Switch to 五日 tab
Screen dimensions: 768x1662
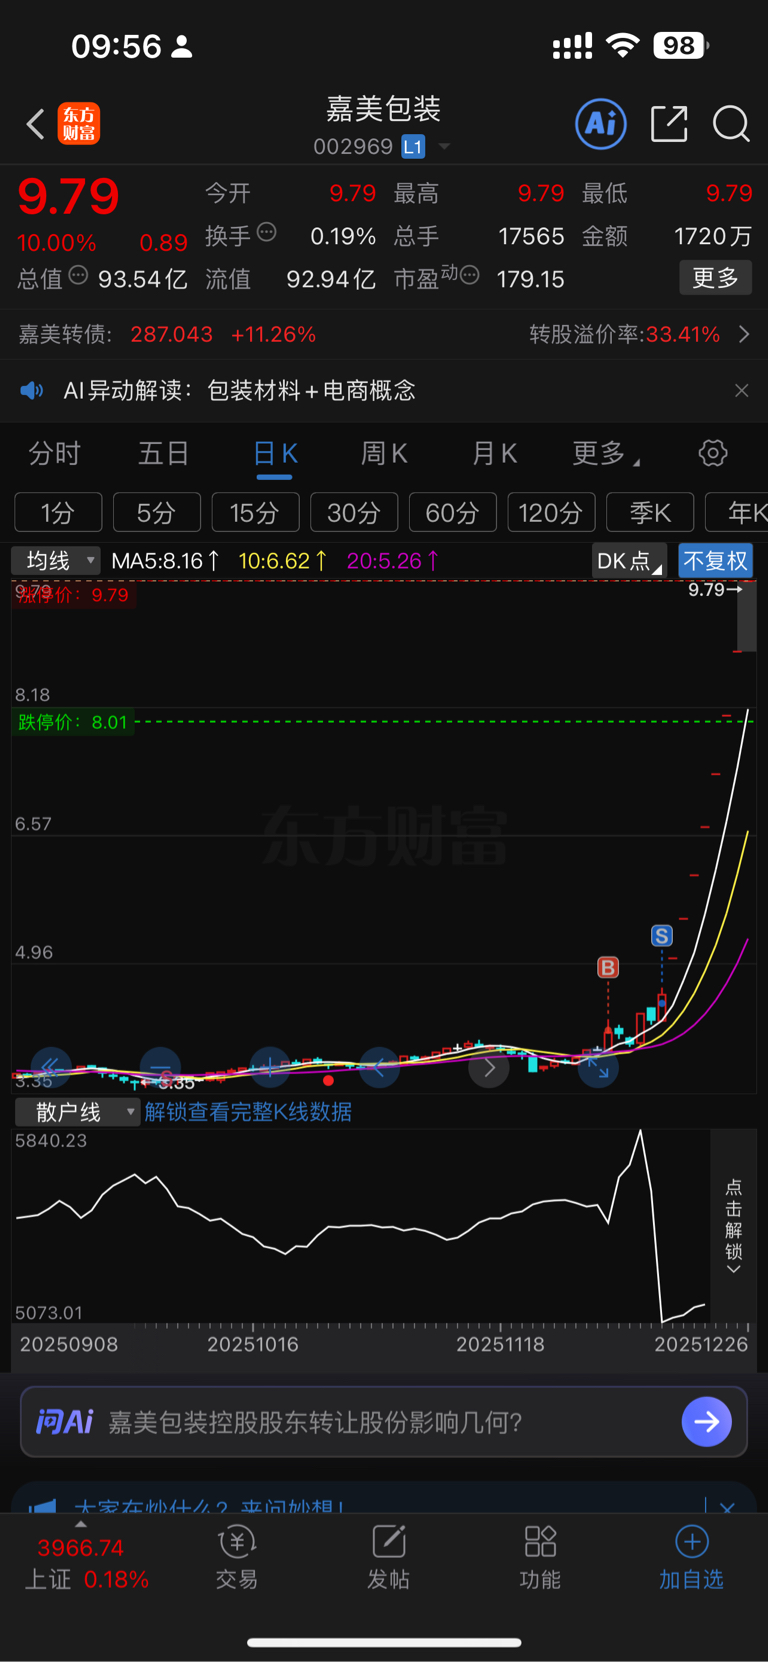pyautogui.click(x=164, y=454)
